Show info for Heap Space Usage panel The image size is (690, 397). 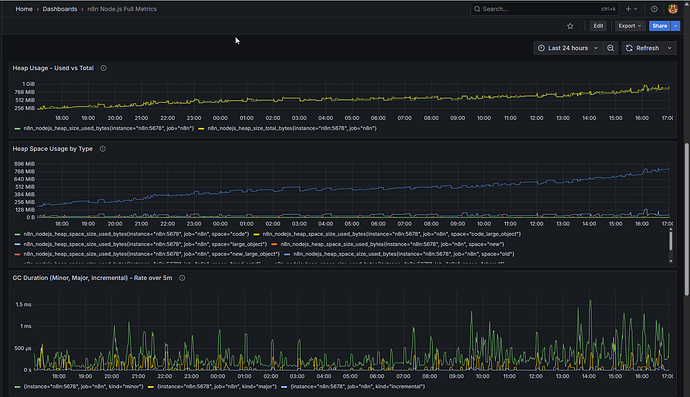pyautogui.click(x=103, y=149)
